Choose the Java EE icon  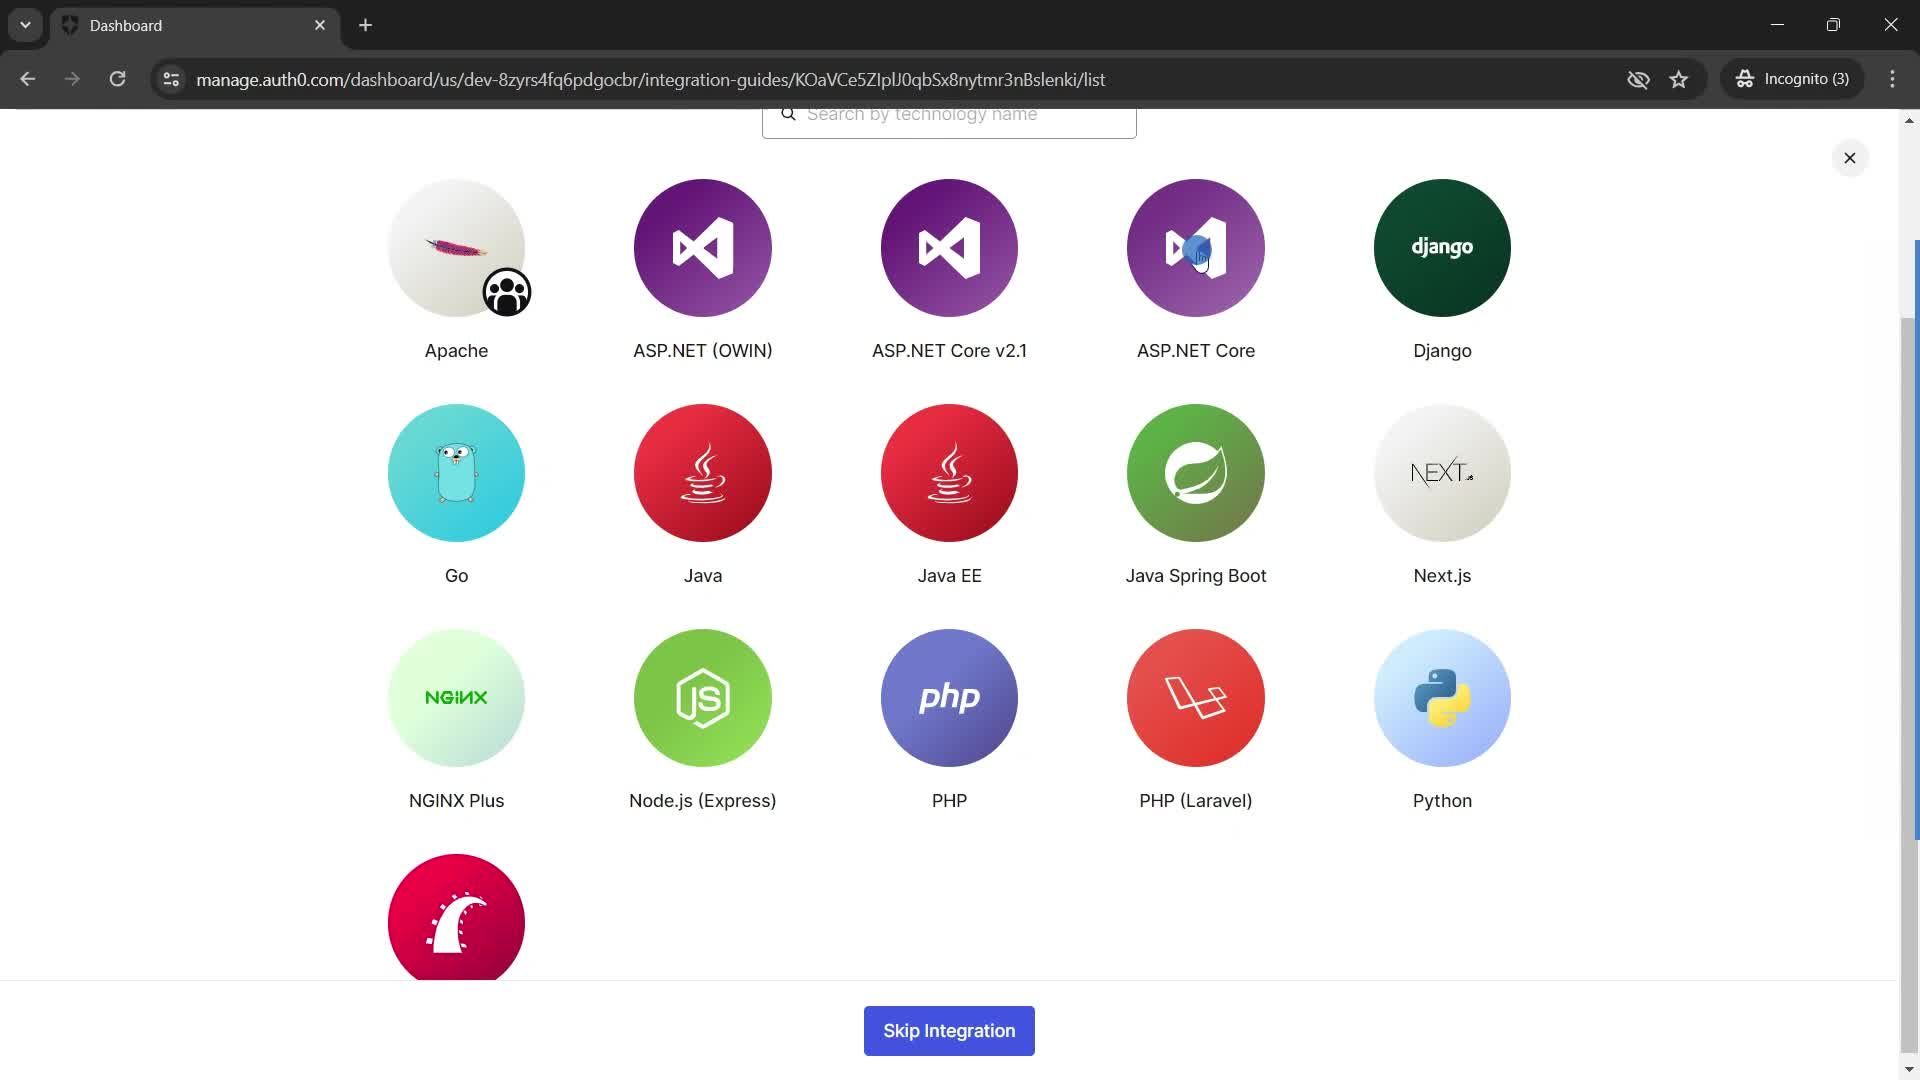[x=949, y=473]
